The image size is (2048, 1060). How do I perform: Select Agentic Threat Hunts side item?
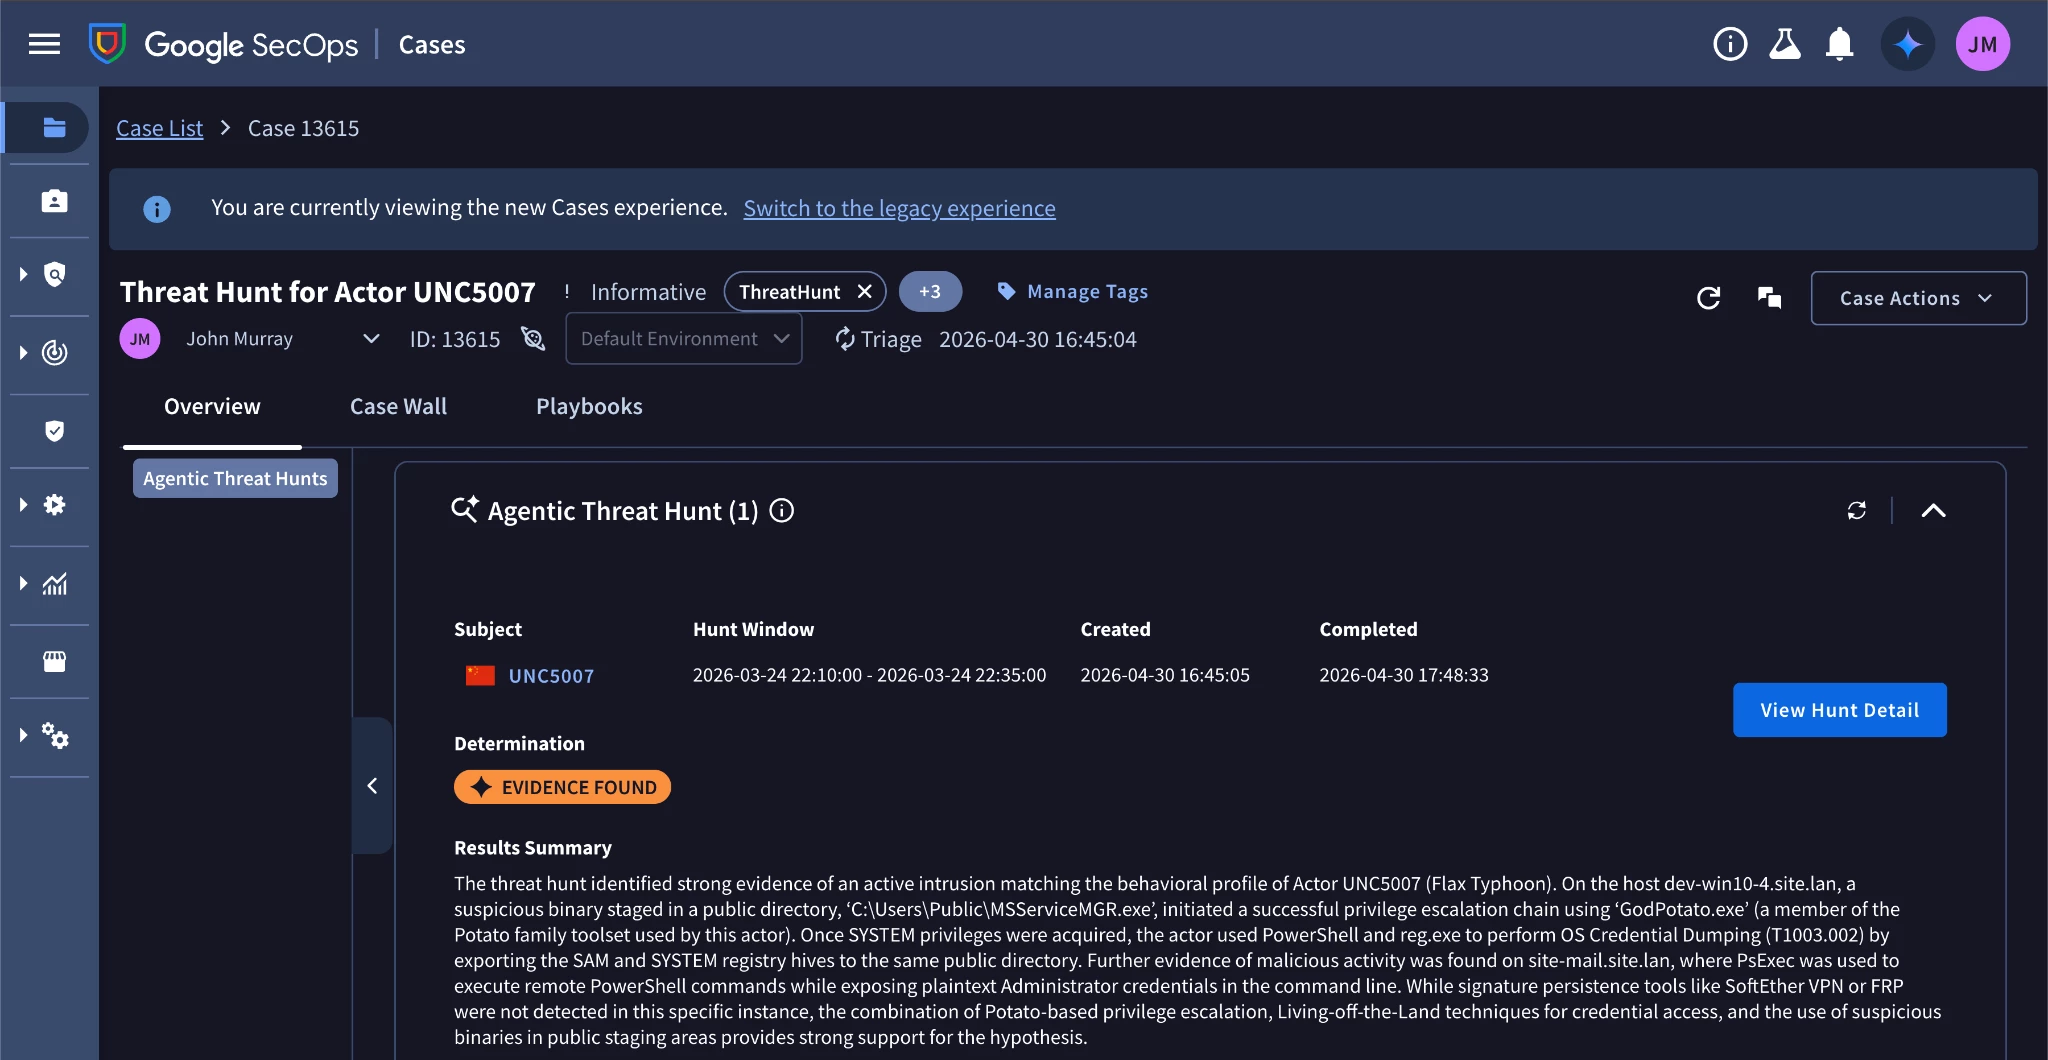235,478
